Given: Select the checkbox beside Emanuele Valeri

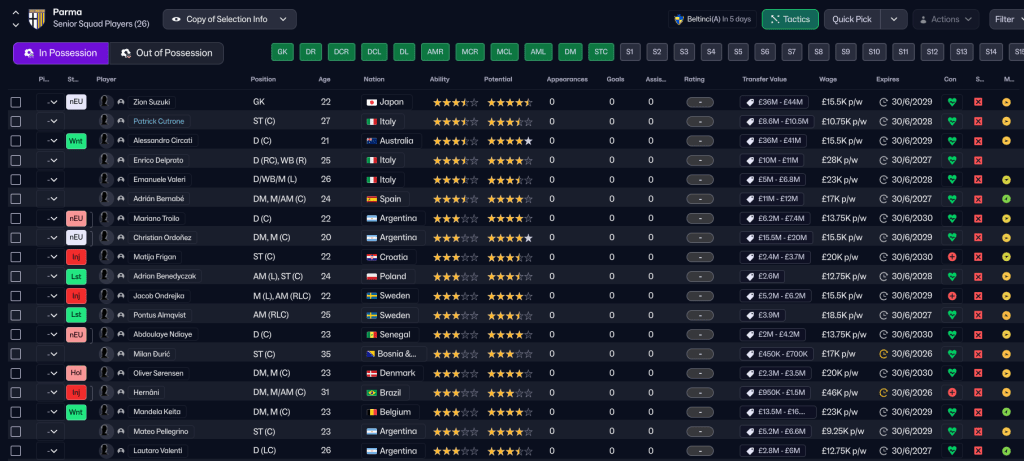Looking at the screenshot, I should [x=15, y=180].
